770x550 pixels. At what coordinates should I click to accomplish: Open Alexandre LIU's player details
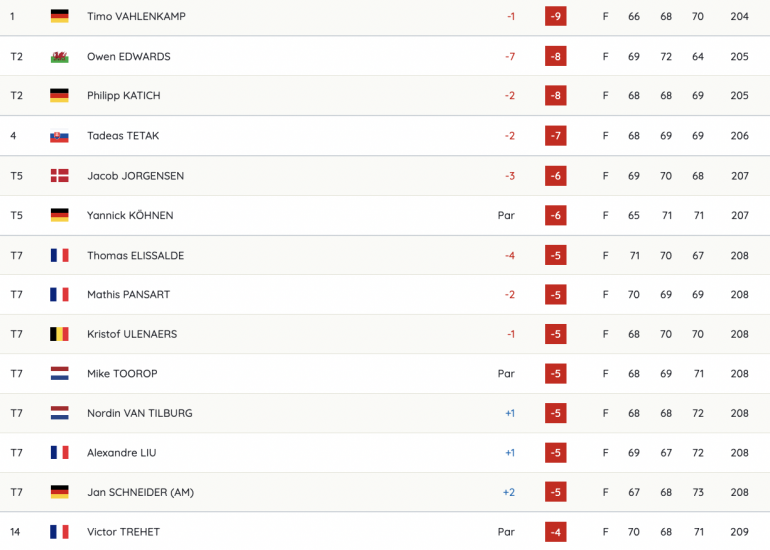122,453
